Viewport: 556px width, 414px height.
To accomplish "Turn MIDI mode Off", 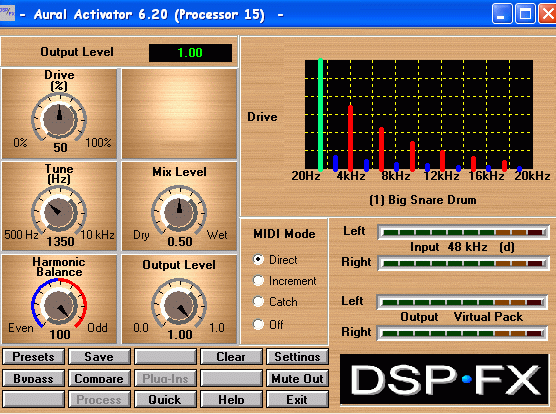I will point(258,324).
